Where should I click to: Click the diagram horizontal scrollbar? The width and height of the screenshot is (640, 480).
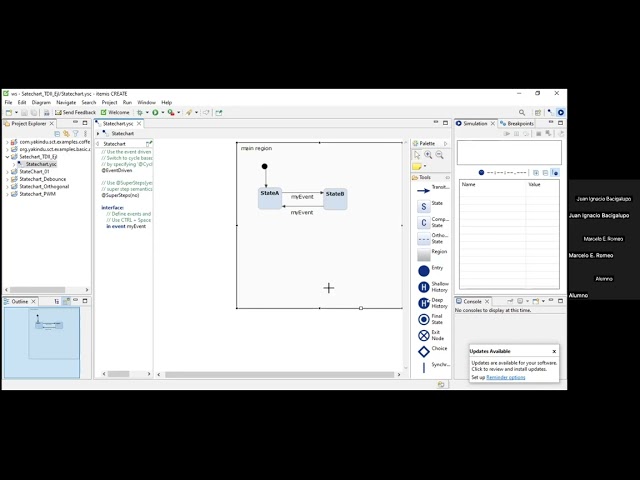pyautogui.click(x=279, y=375)
